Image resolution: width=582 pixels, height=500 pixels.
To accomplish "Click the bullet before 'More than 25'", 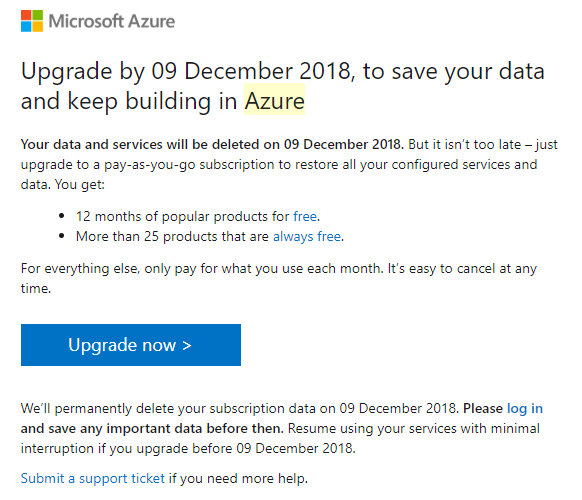I will (x=62, y=236).
